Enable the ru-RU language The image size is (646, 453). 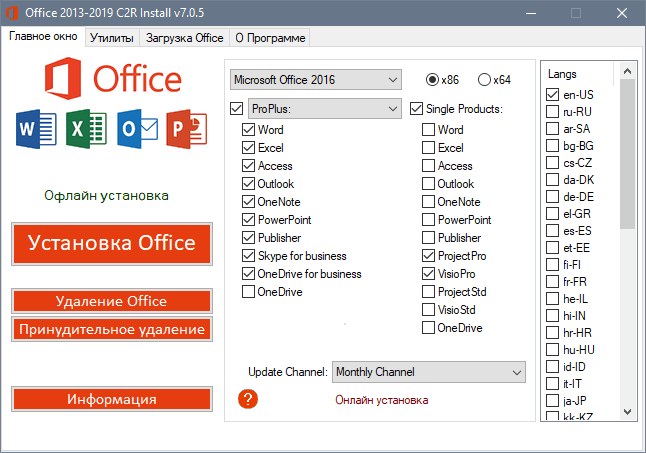click(552, 112)
